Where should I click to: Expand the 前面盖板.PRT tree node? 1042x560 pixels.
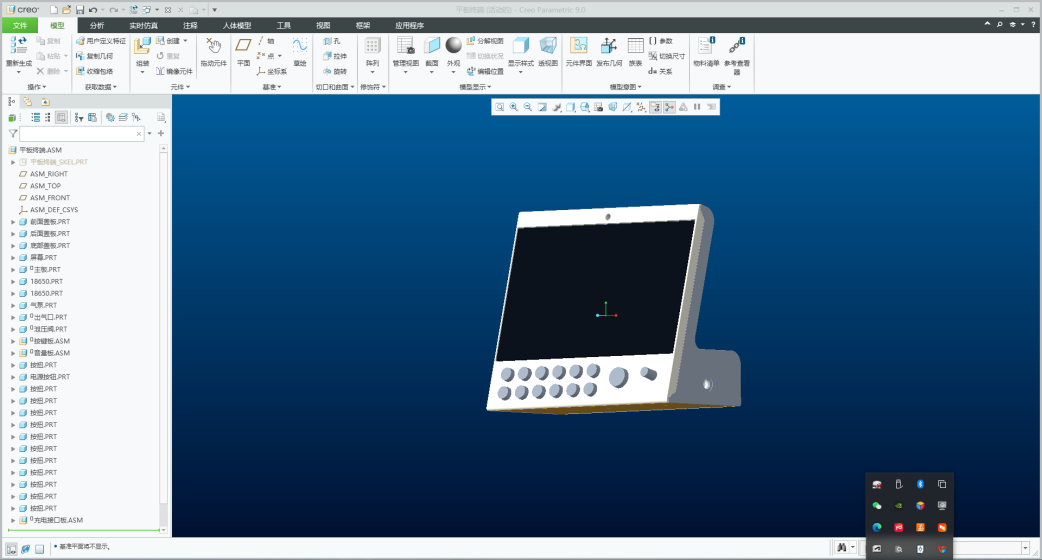[x=13, y=222]
